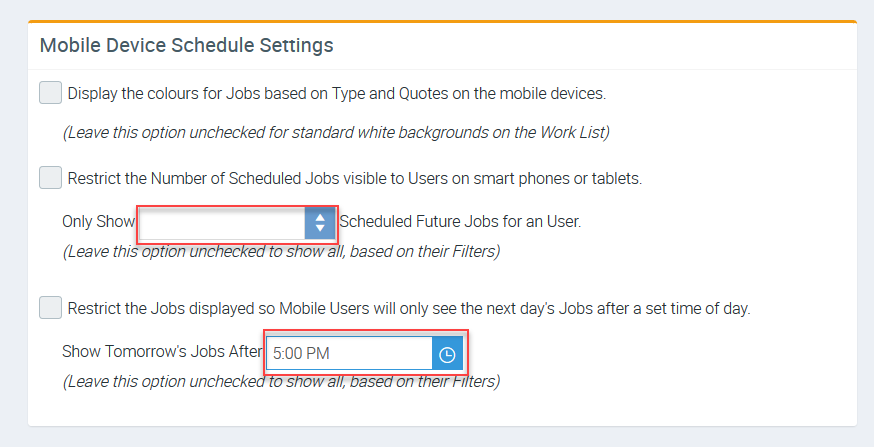Tick Restrict the Number of Scheduled Jobs checkbox
This screenshot has width=875, height=447.
tap(50, 178)
